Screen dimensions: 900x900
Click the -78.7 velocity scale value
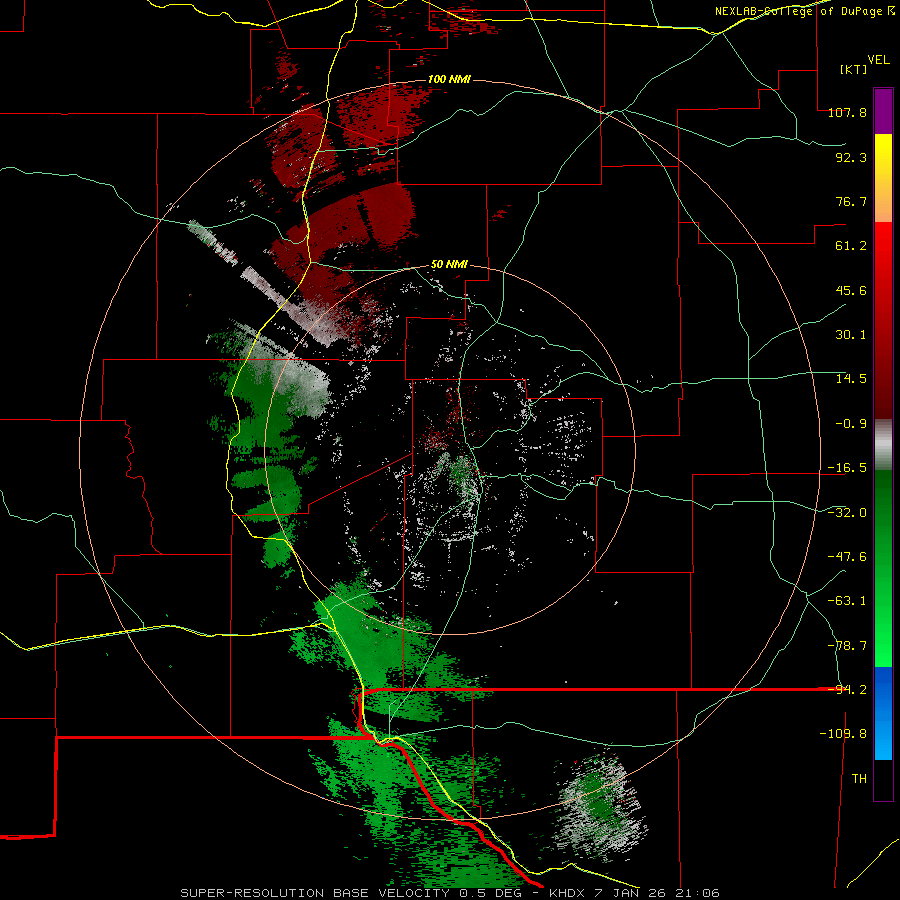(847, 646)
